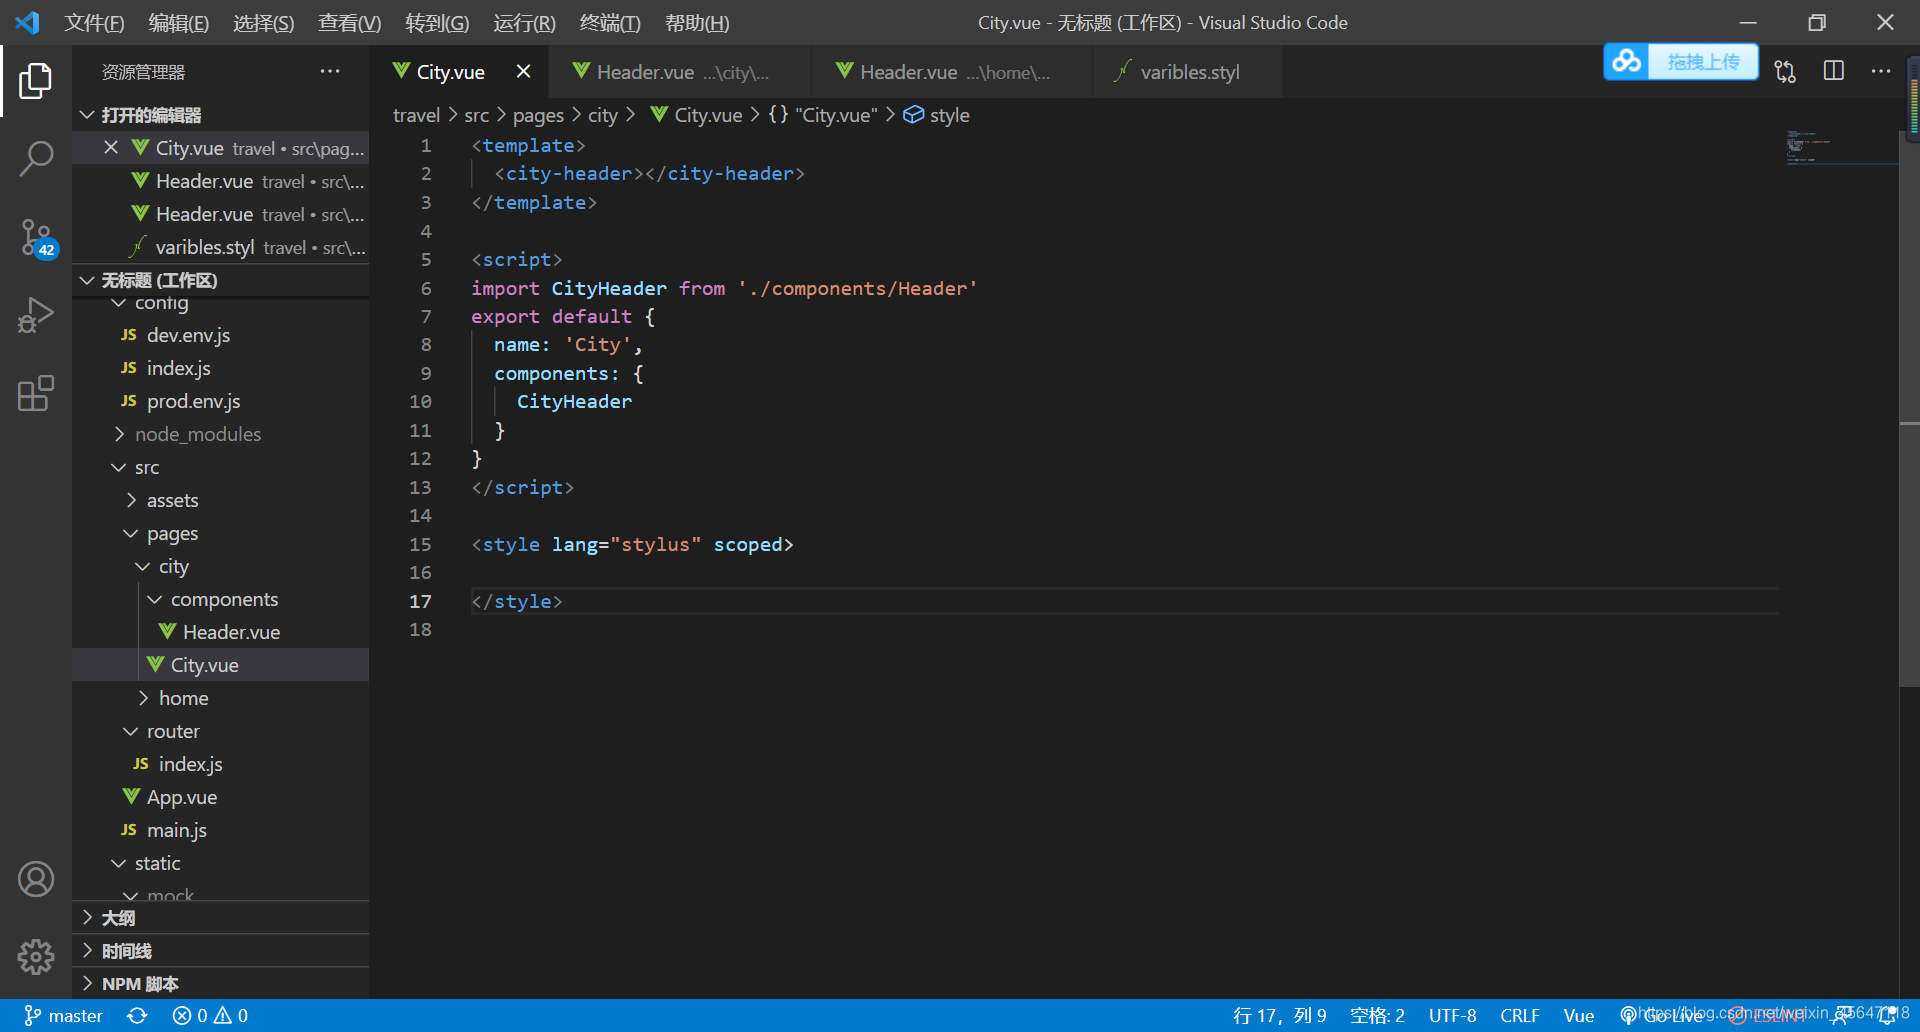
Task: Open the Explorer view in activity bar
Action: 36,81
